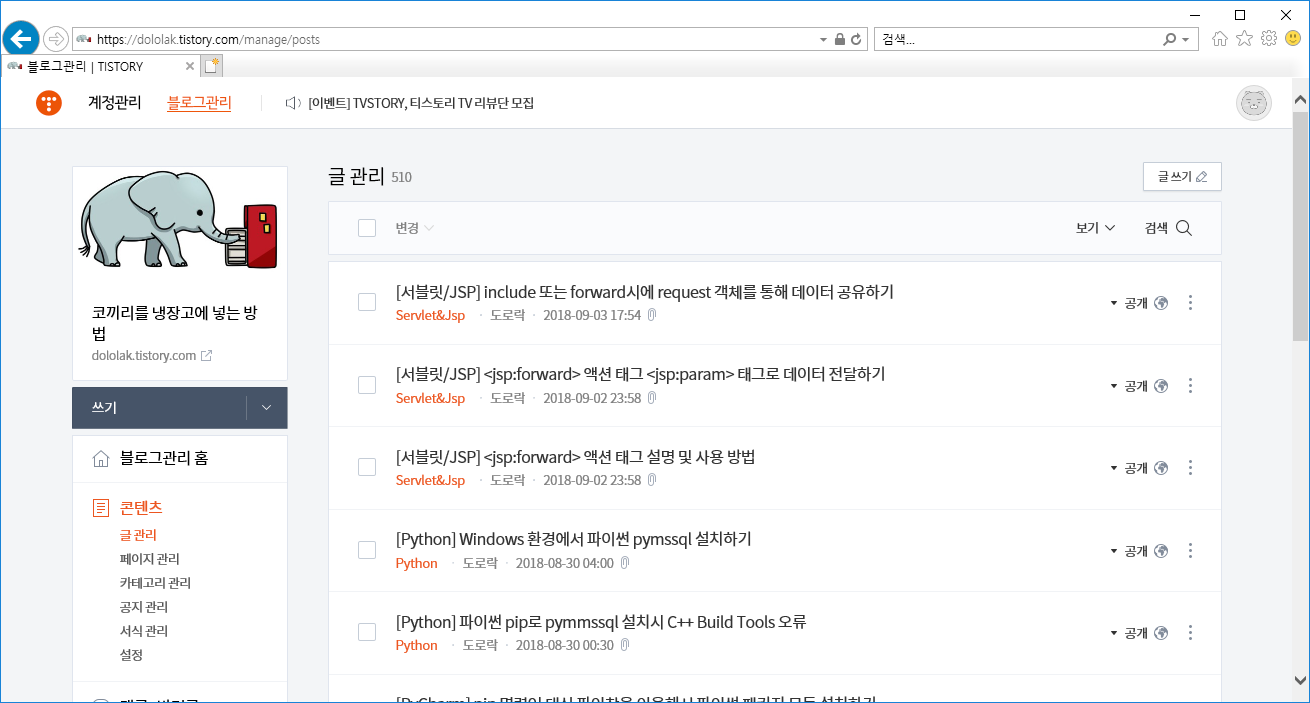This screenshot has width=1310, height=703.
Task: Open 공개 dropdown on C++ Build Tools post
Action: 1129,632
